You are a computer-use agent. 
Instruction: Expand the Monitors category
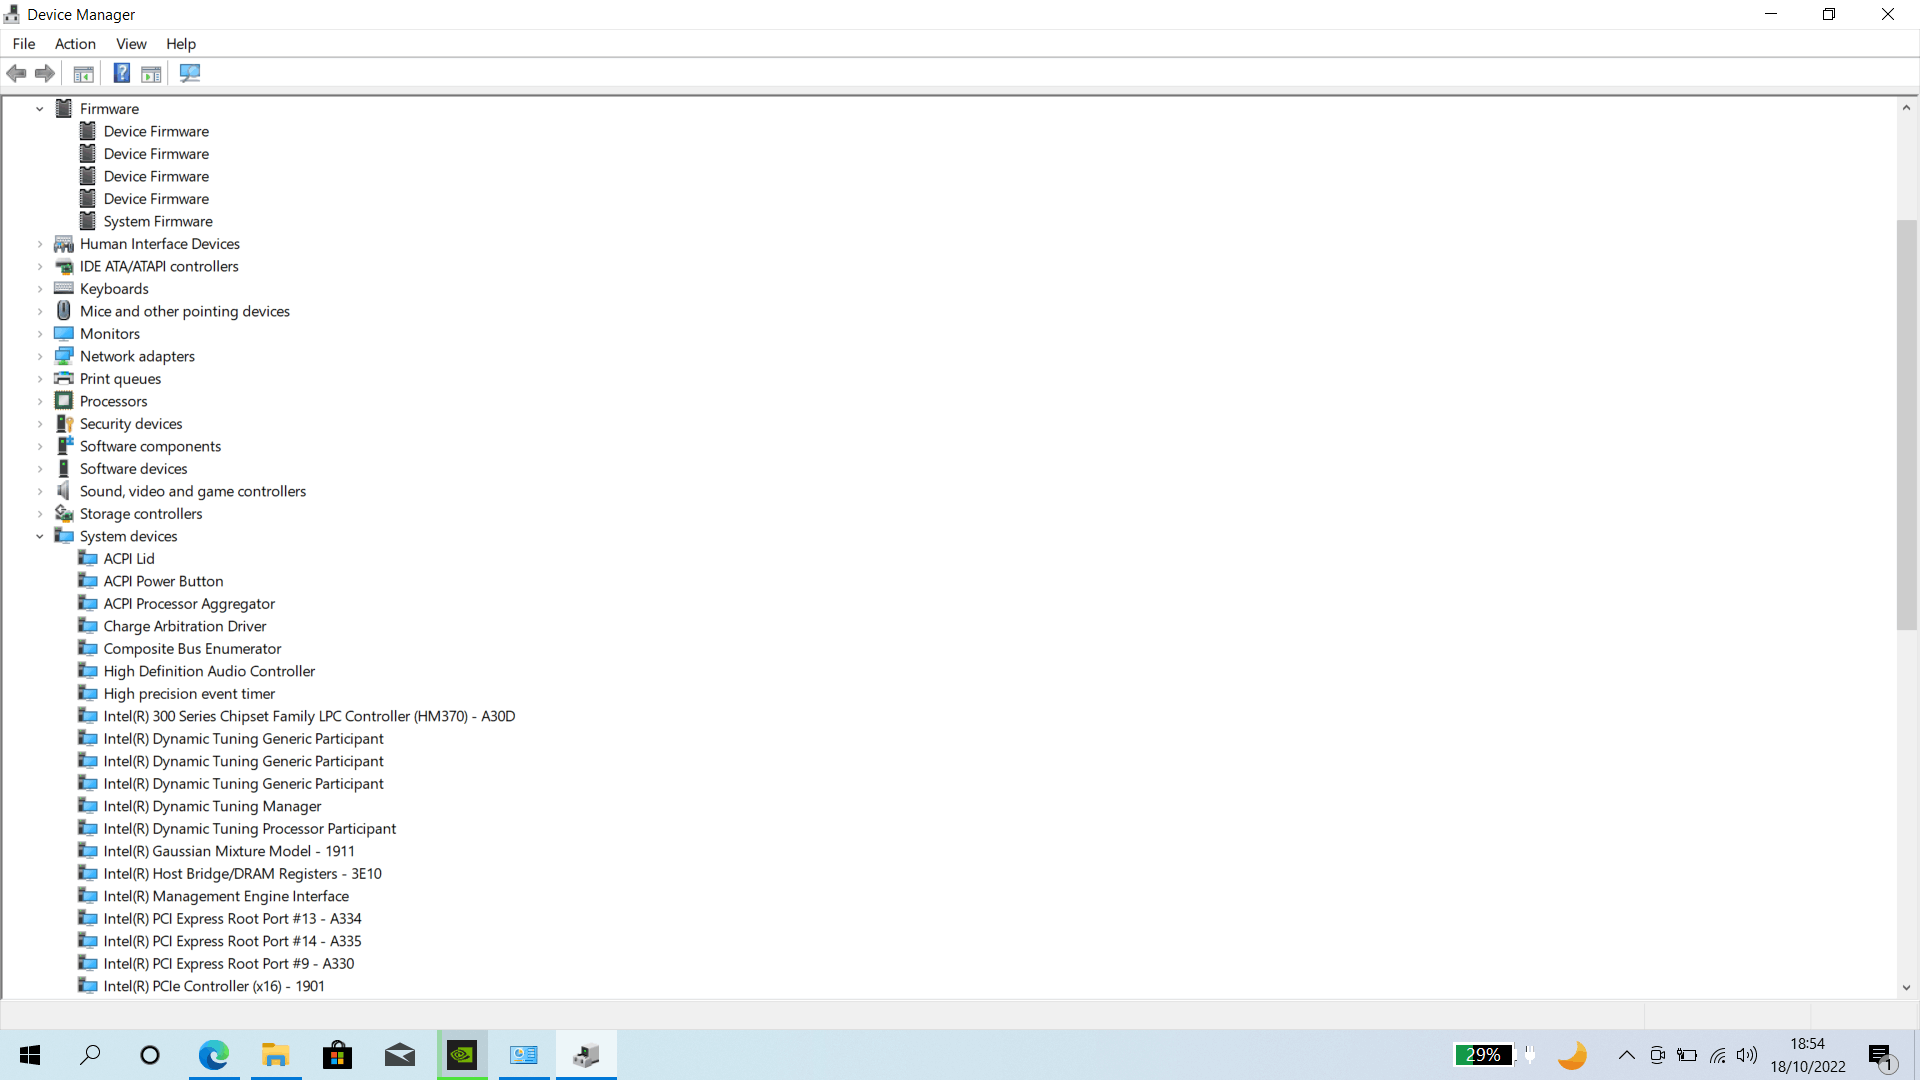pos(40,333)
